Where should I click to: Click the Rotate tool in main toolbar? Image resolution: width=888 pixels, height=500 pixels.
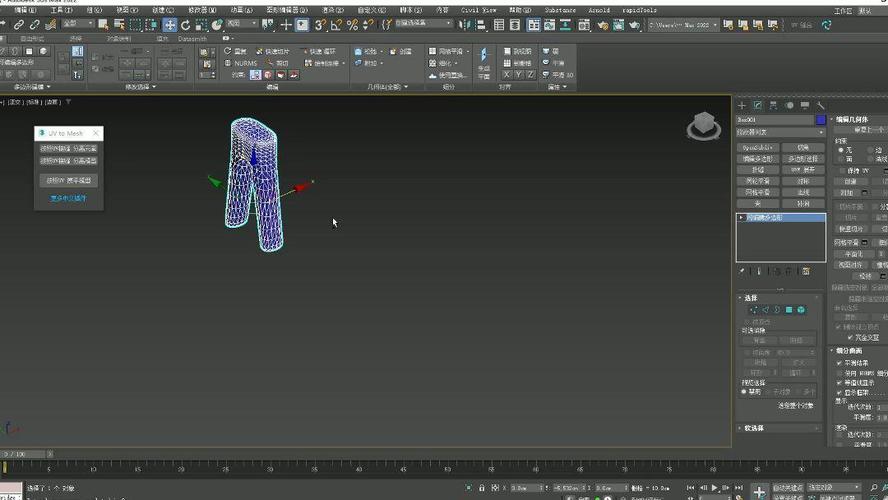pyautogui.click(x=186, y=25)
